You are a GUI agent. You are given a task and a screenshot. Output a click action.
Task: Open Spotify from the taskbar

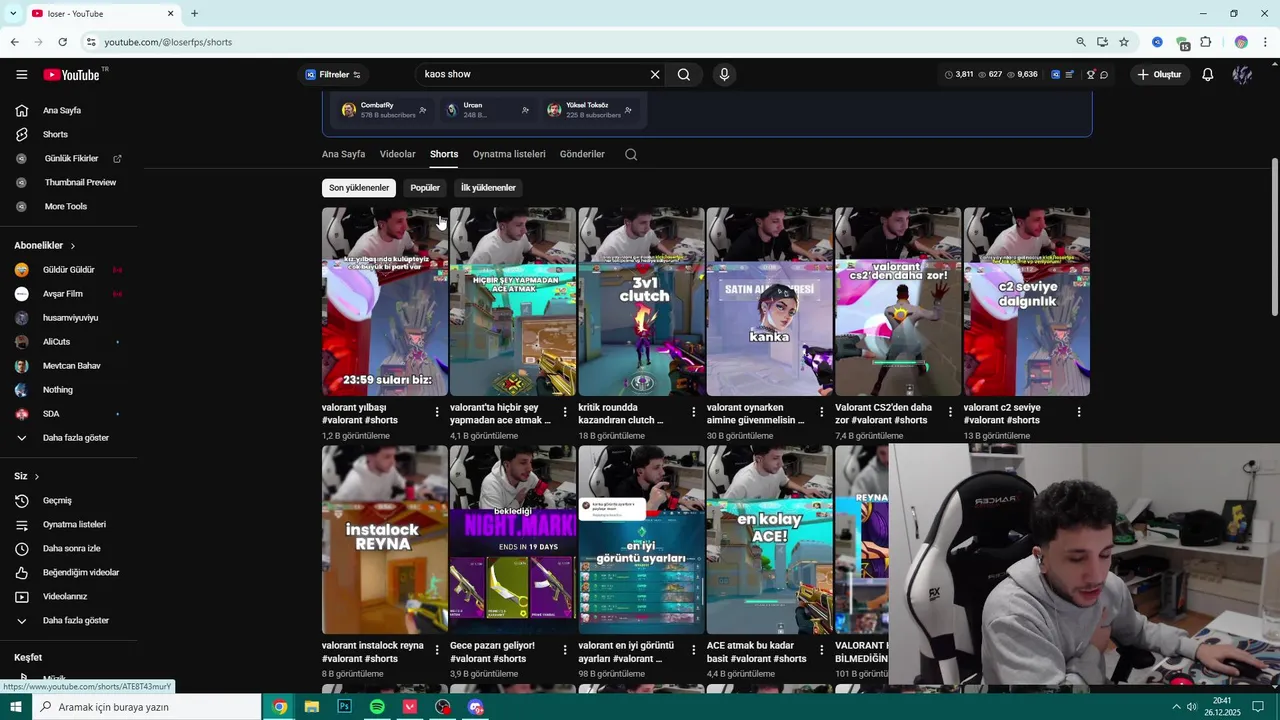(x=377, y=707)
